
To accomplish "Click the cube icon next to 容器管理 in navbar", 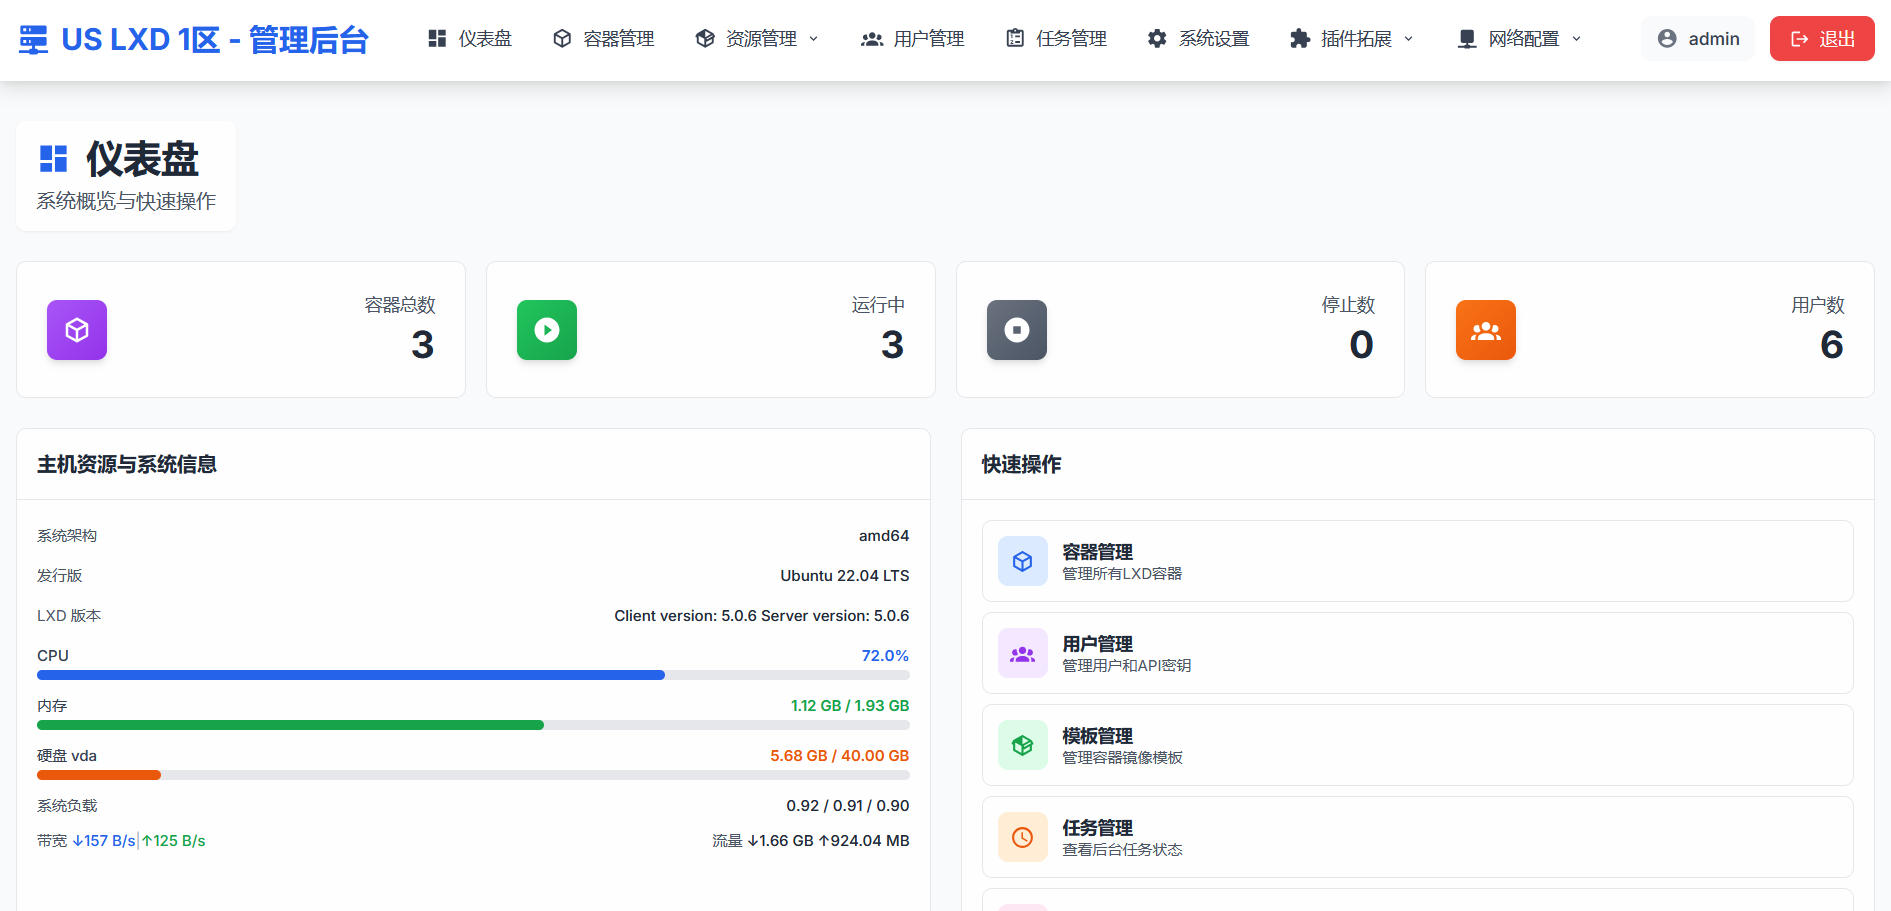I will [562, 39].
